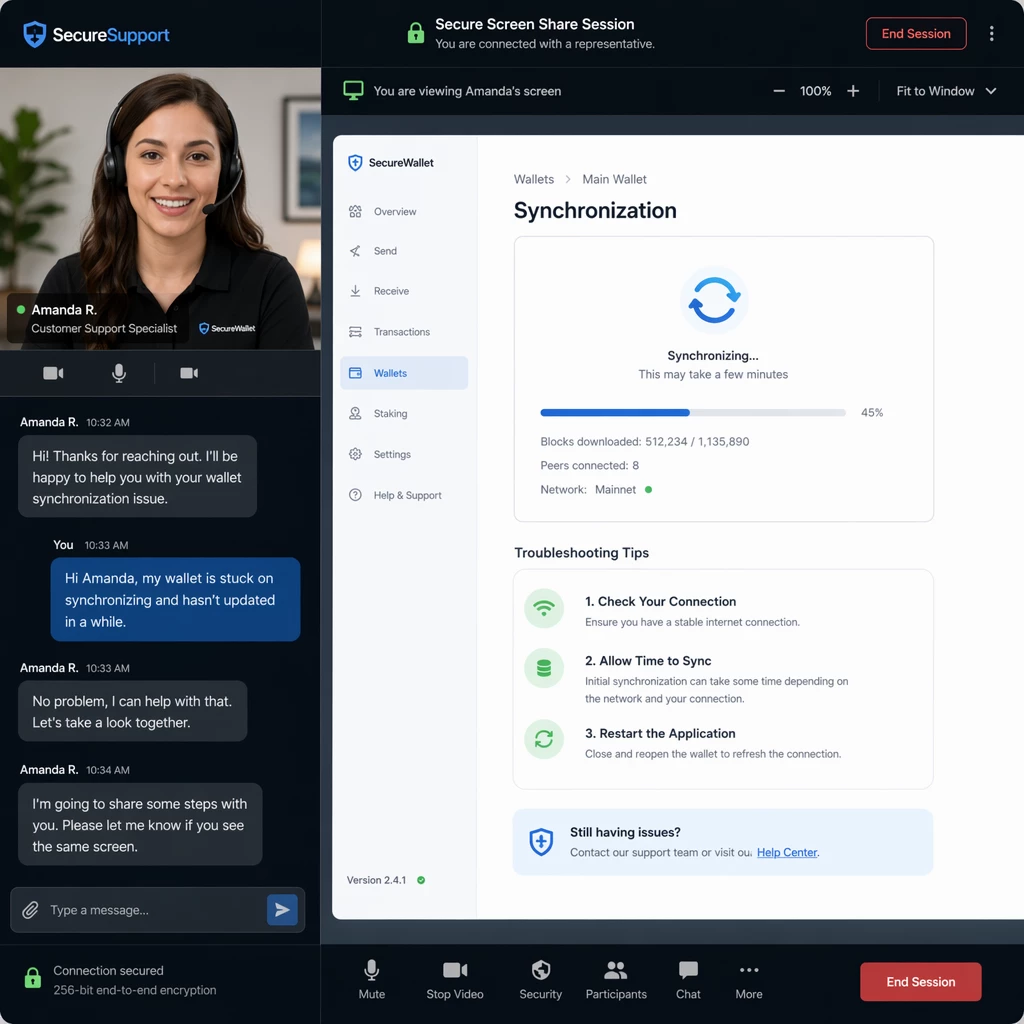
Task: Click the Connection secured lock icon
Action: pyautogui.click(x=33, y=978)
